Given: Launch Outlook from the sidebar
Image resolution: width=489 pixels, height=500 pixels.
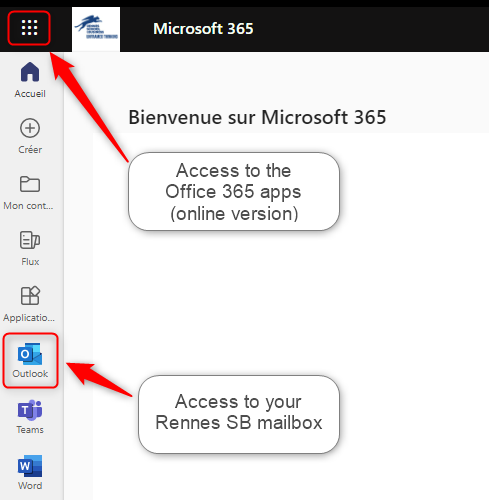Looking at the screenshot, I should 30,360.
